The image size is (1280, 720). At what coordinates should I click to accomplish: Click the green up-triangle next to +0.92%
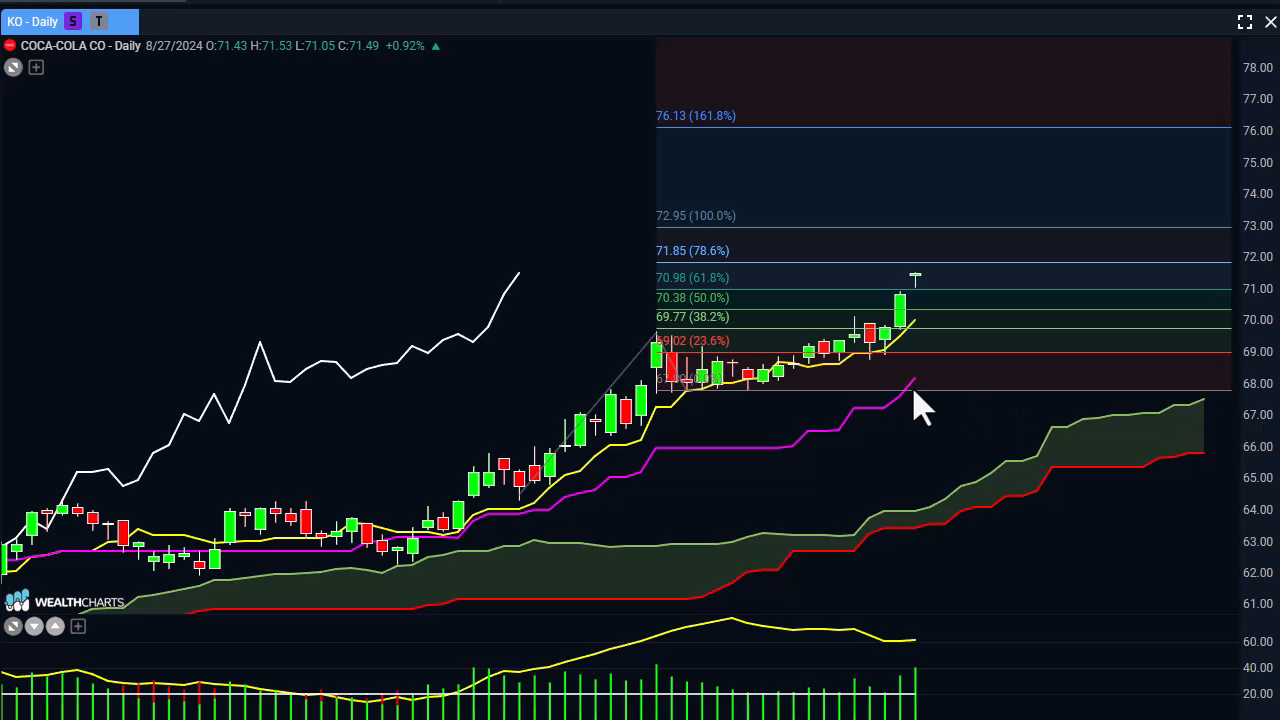(x=435, y=46)
